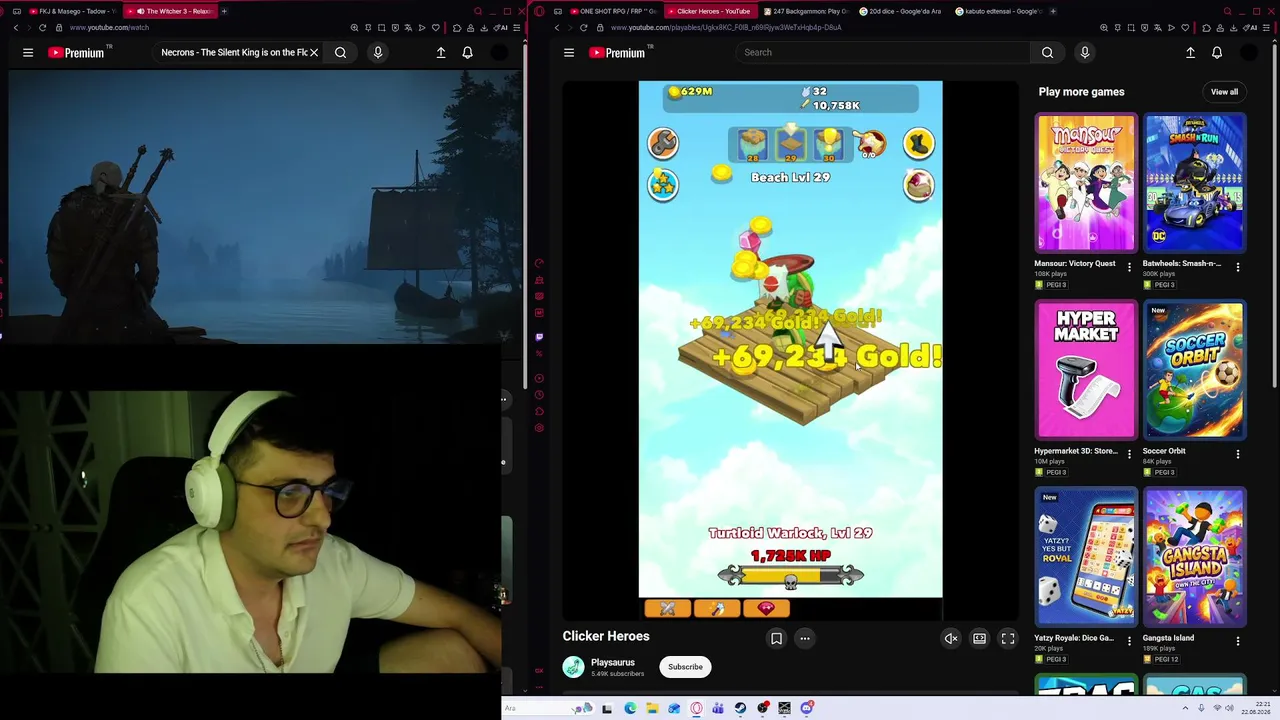
Task: Open the upload icon in right window
Action: (x=1190, y=52)
